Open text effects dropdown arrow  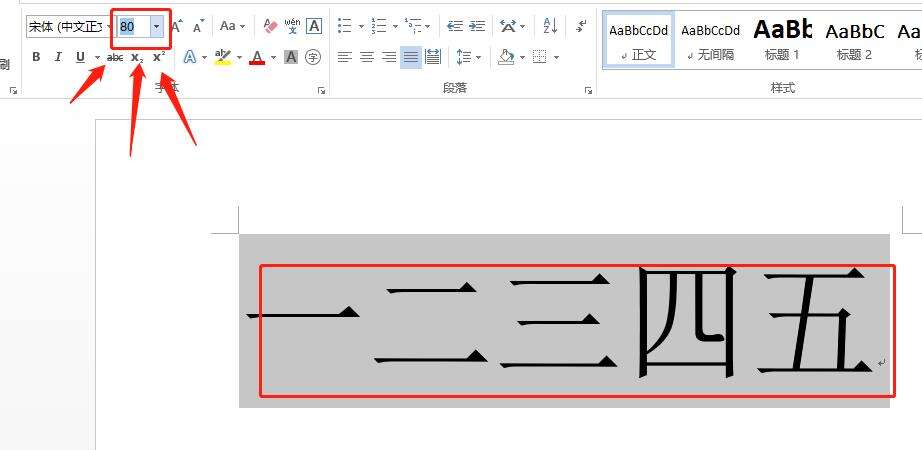click(x=204, y=58)
